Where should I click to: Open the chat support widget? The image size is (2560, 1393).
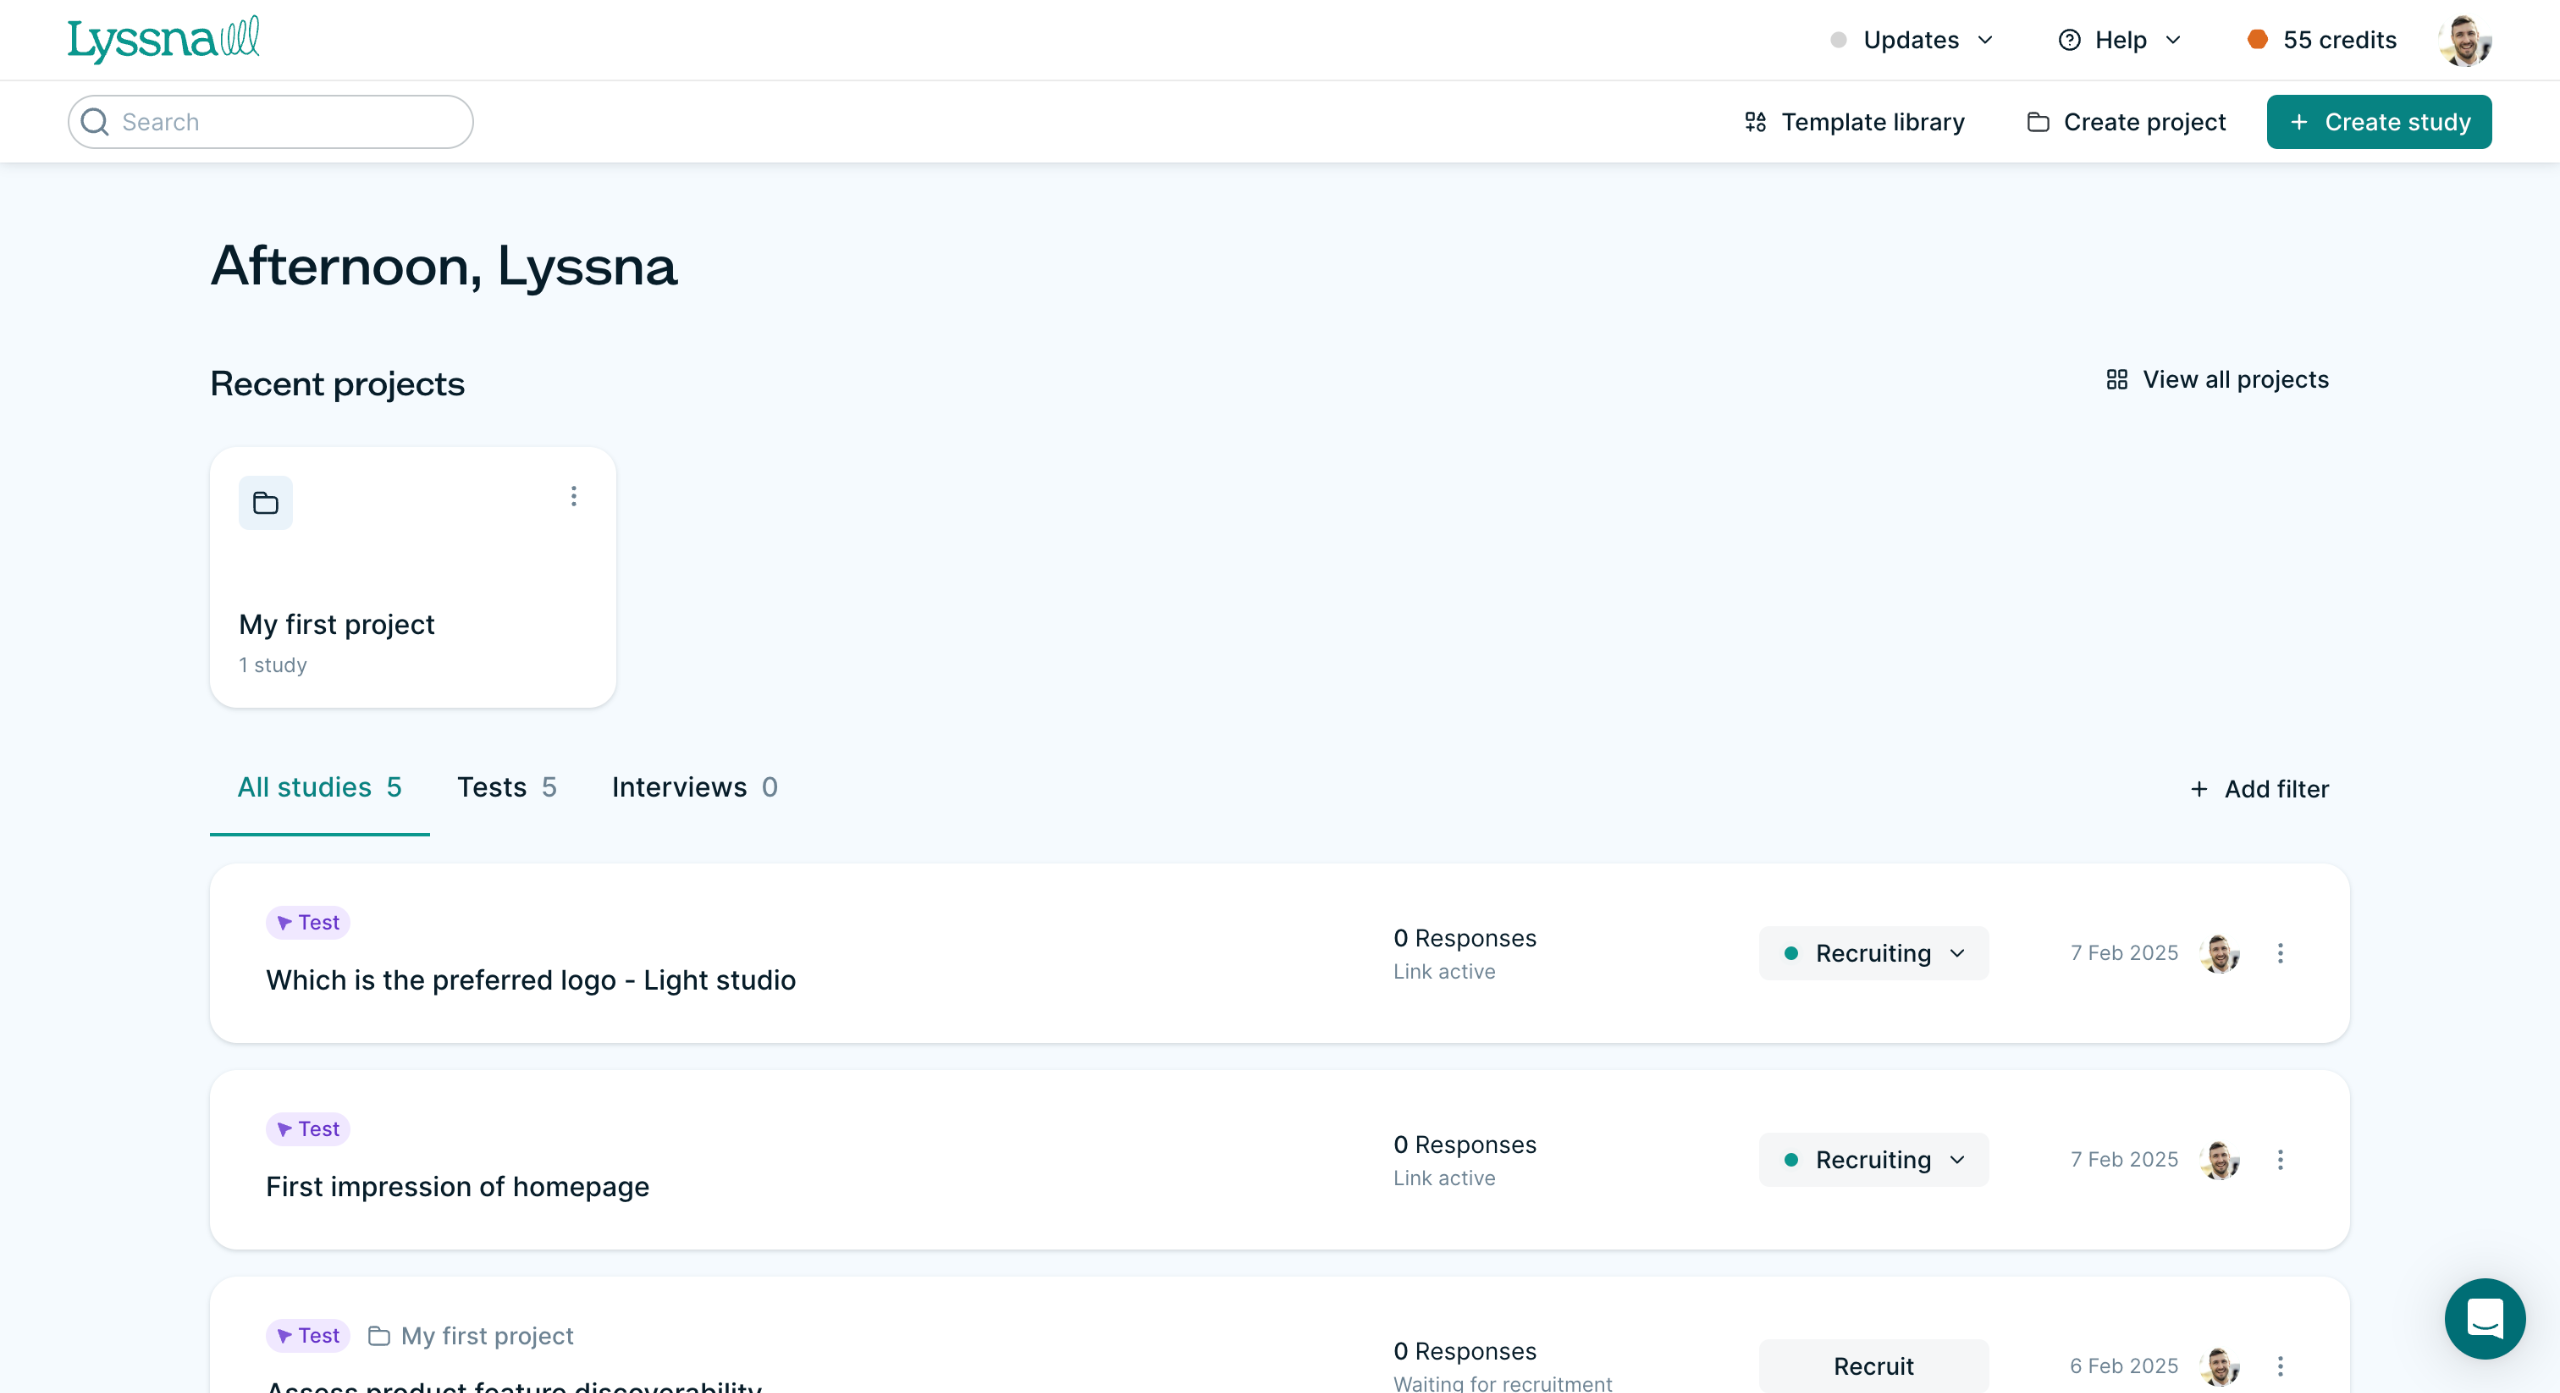tap(2484, 1318)
